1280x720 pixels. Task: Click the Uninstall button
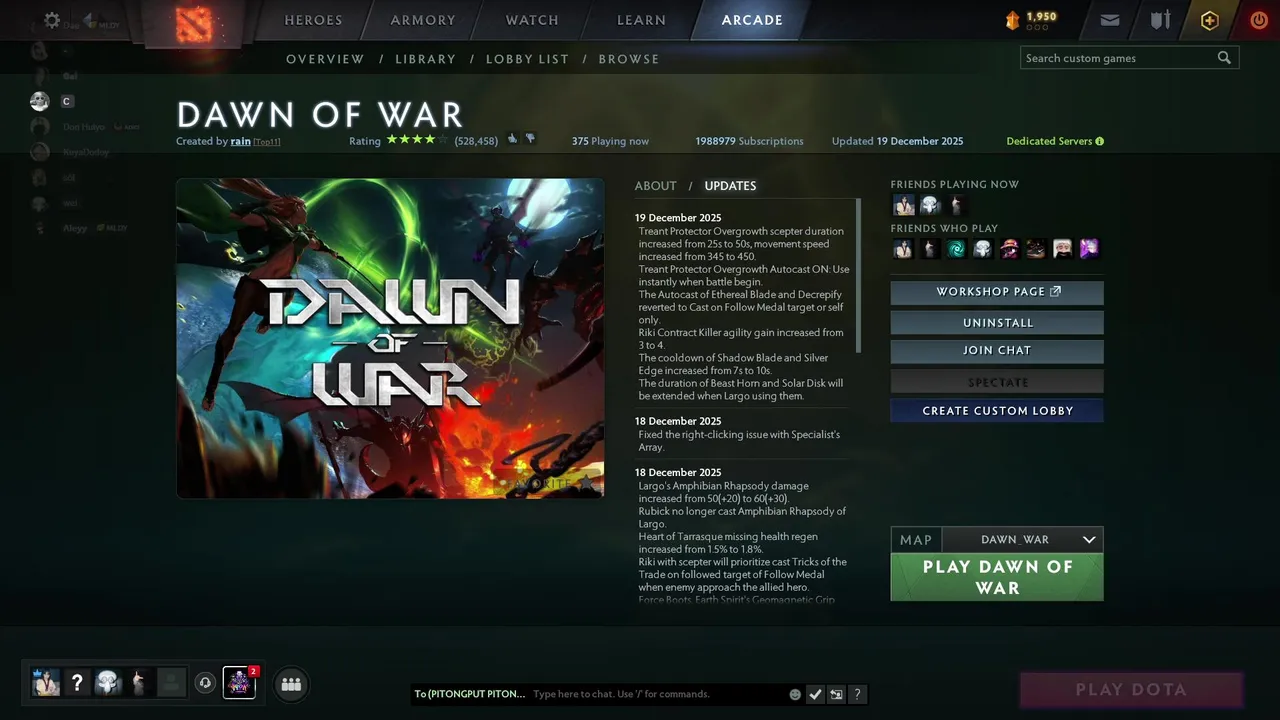pyautogui.click(x=997, y=323)
